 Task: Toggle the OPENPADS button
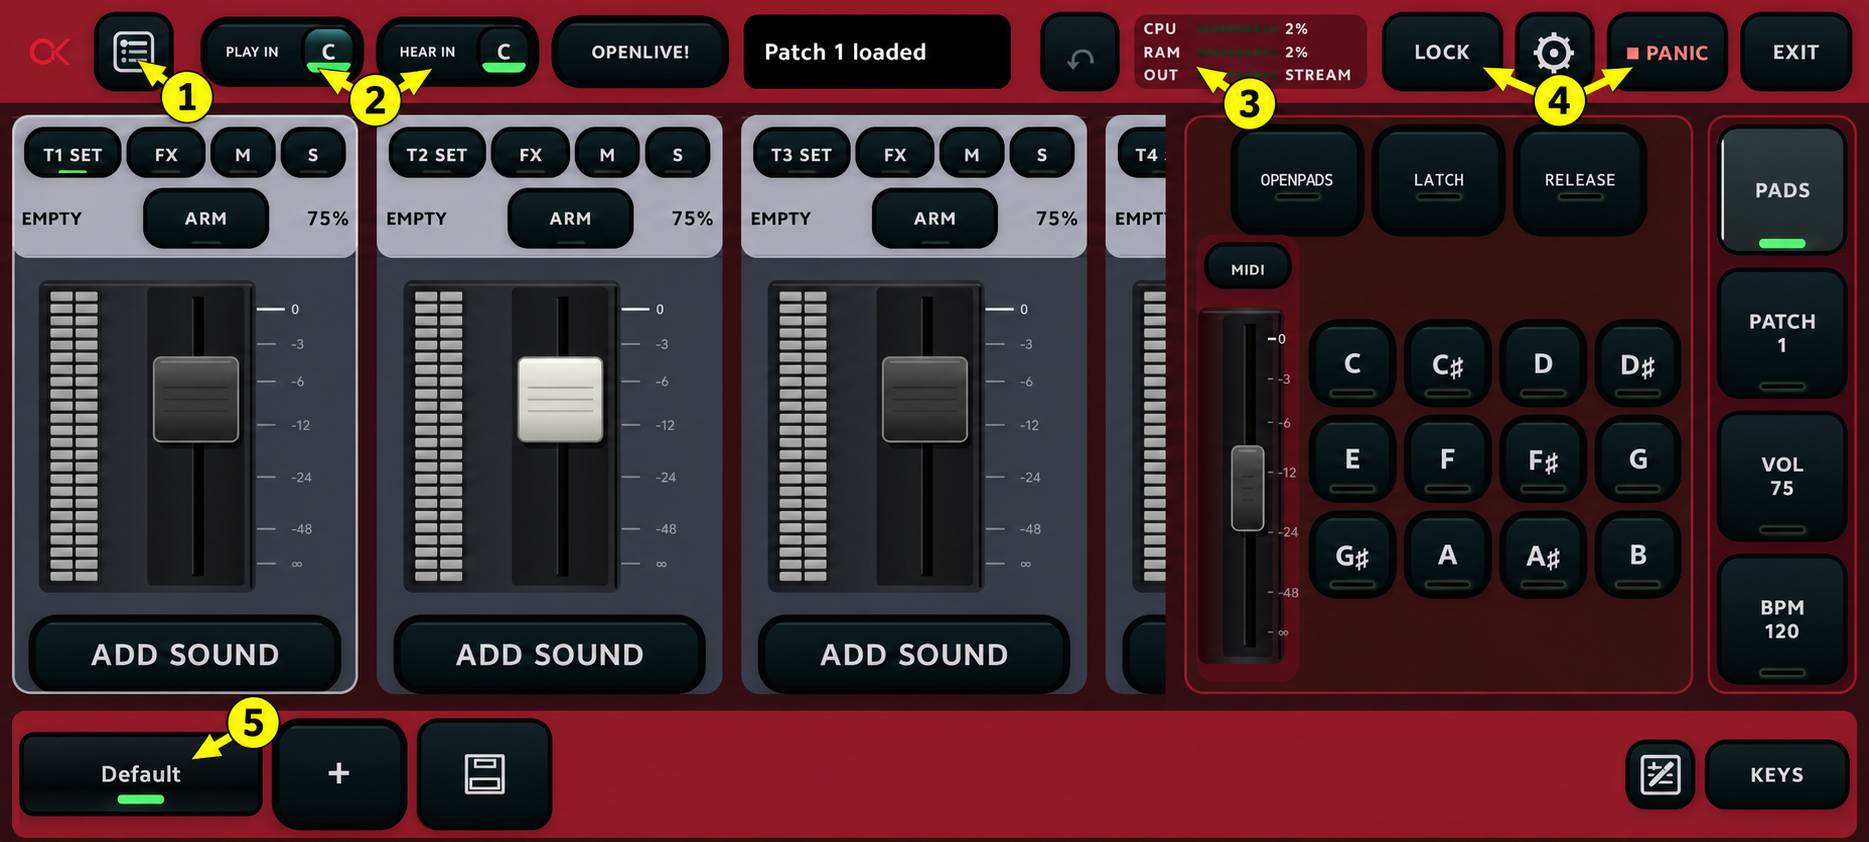point(1296,181)
